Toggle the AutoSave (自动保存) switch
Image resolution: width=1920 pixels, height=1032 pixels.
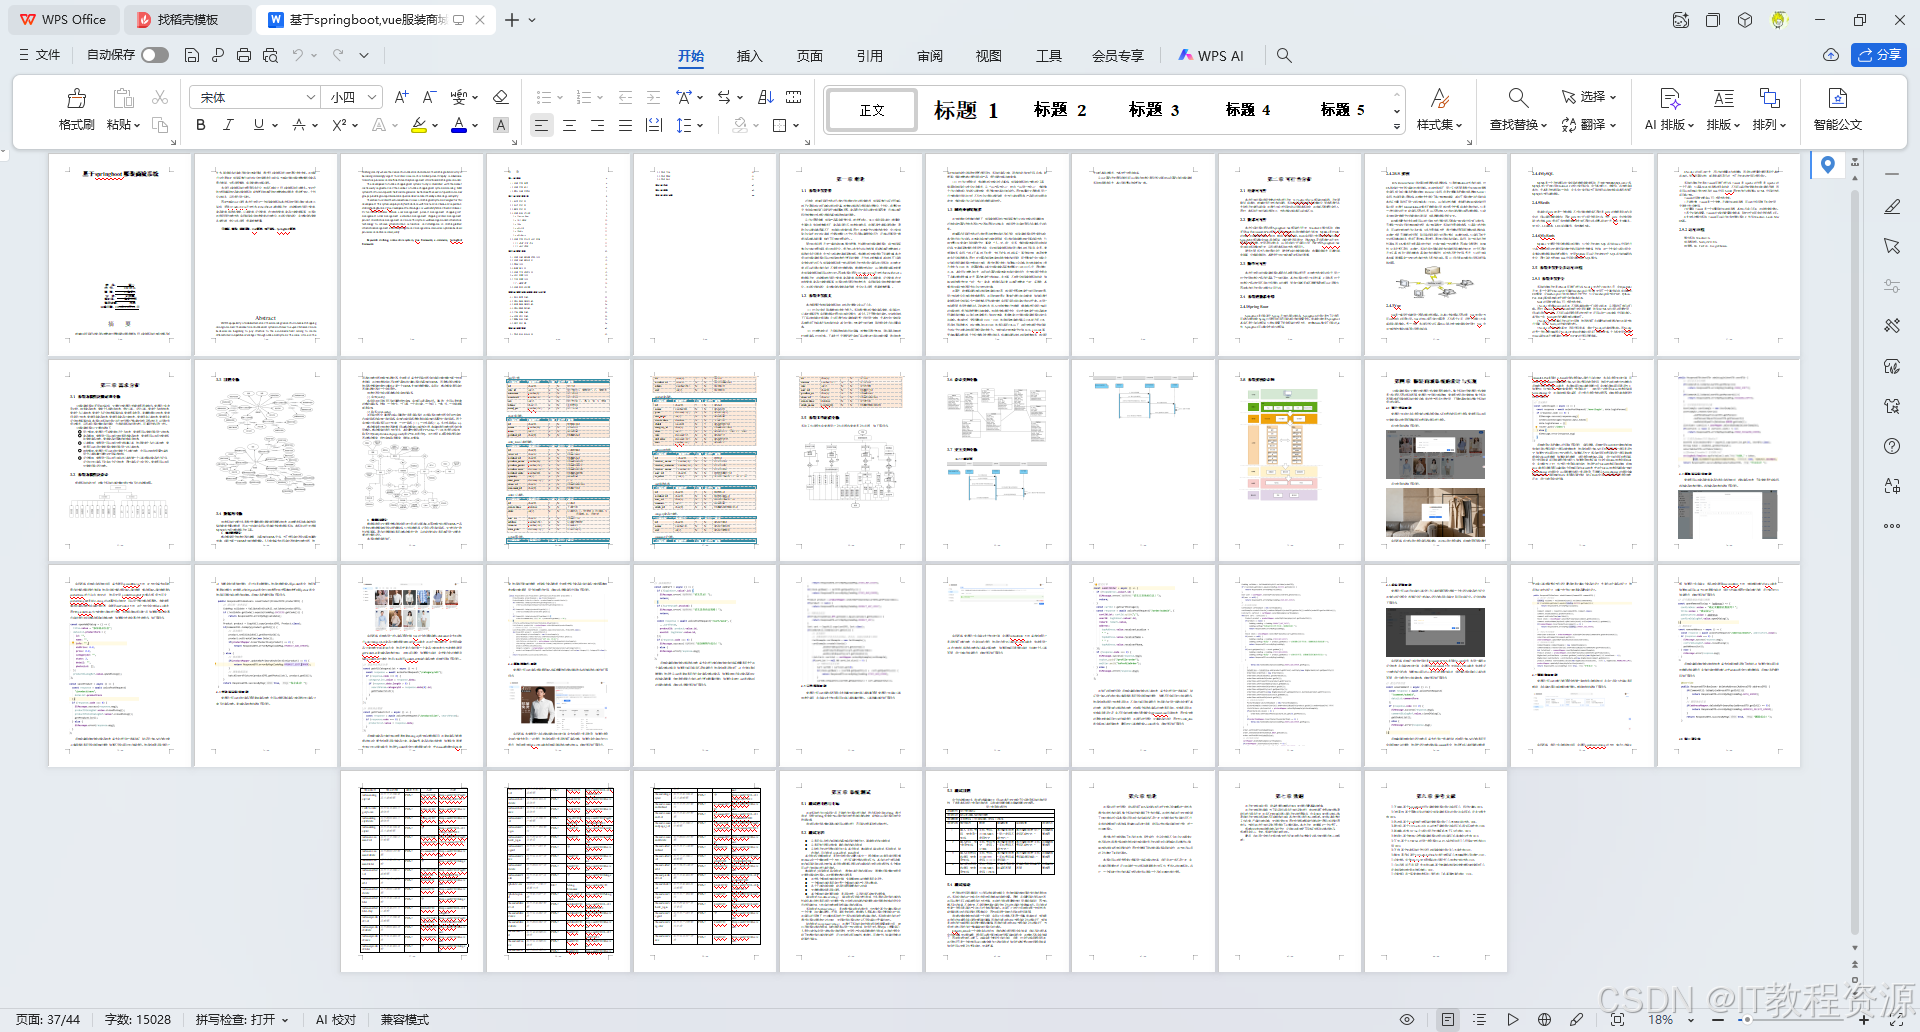155,55
